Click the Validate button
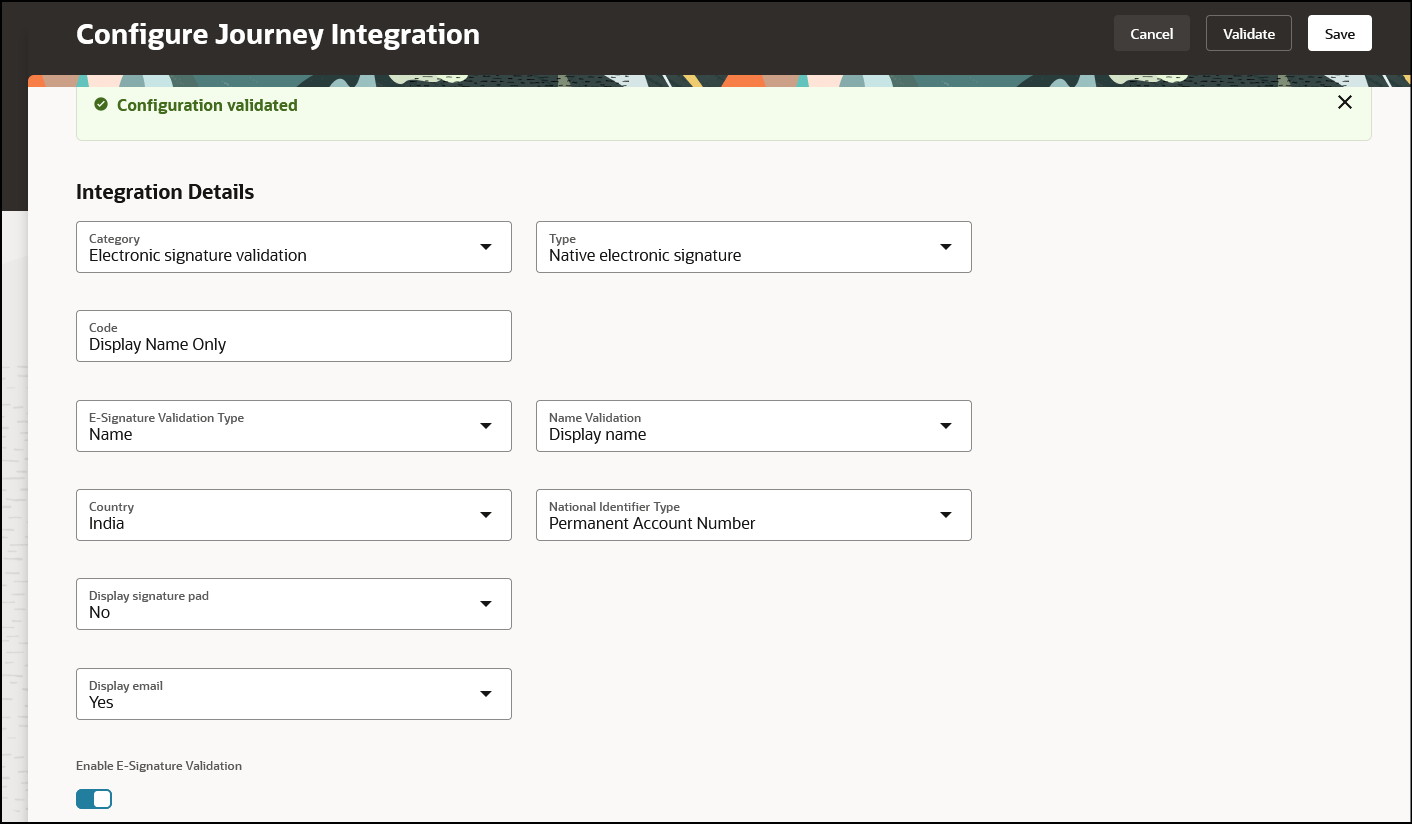The image size is (1412, 824). [x=1248, y=34]
